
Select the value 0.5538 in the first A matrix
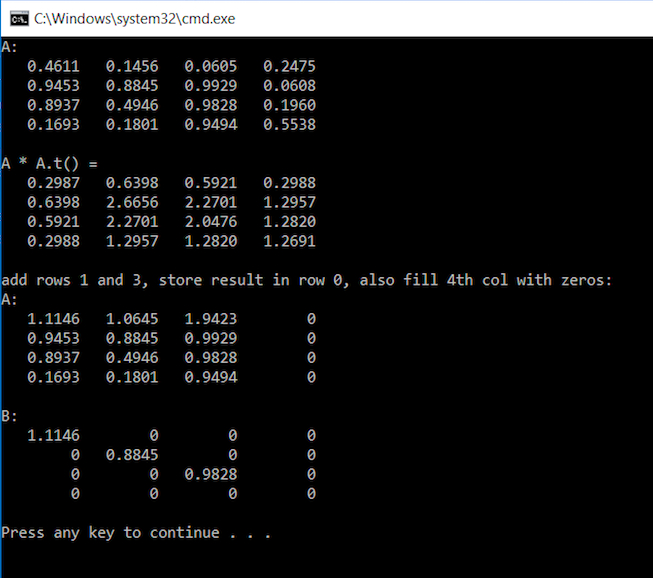tap(289, 125)
